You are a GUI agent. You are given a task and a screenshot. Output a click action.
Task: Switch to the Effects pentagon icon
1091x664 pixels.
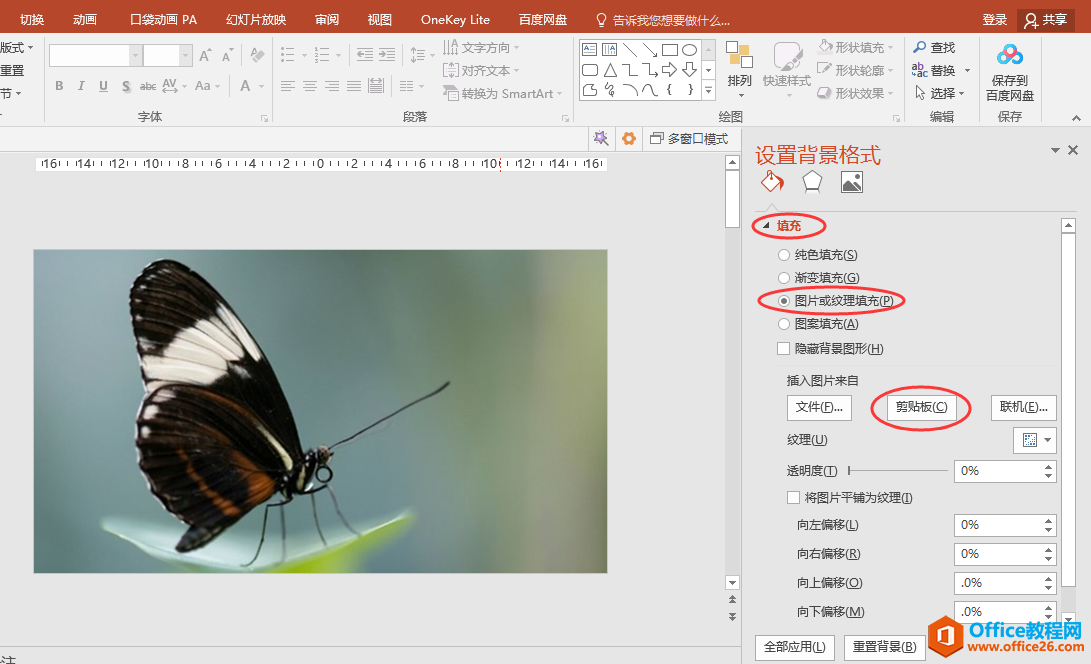click(811, 182)
